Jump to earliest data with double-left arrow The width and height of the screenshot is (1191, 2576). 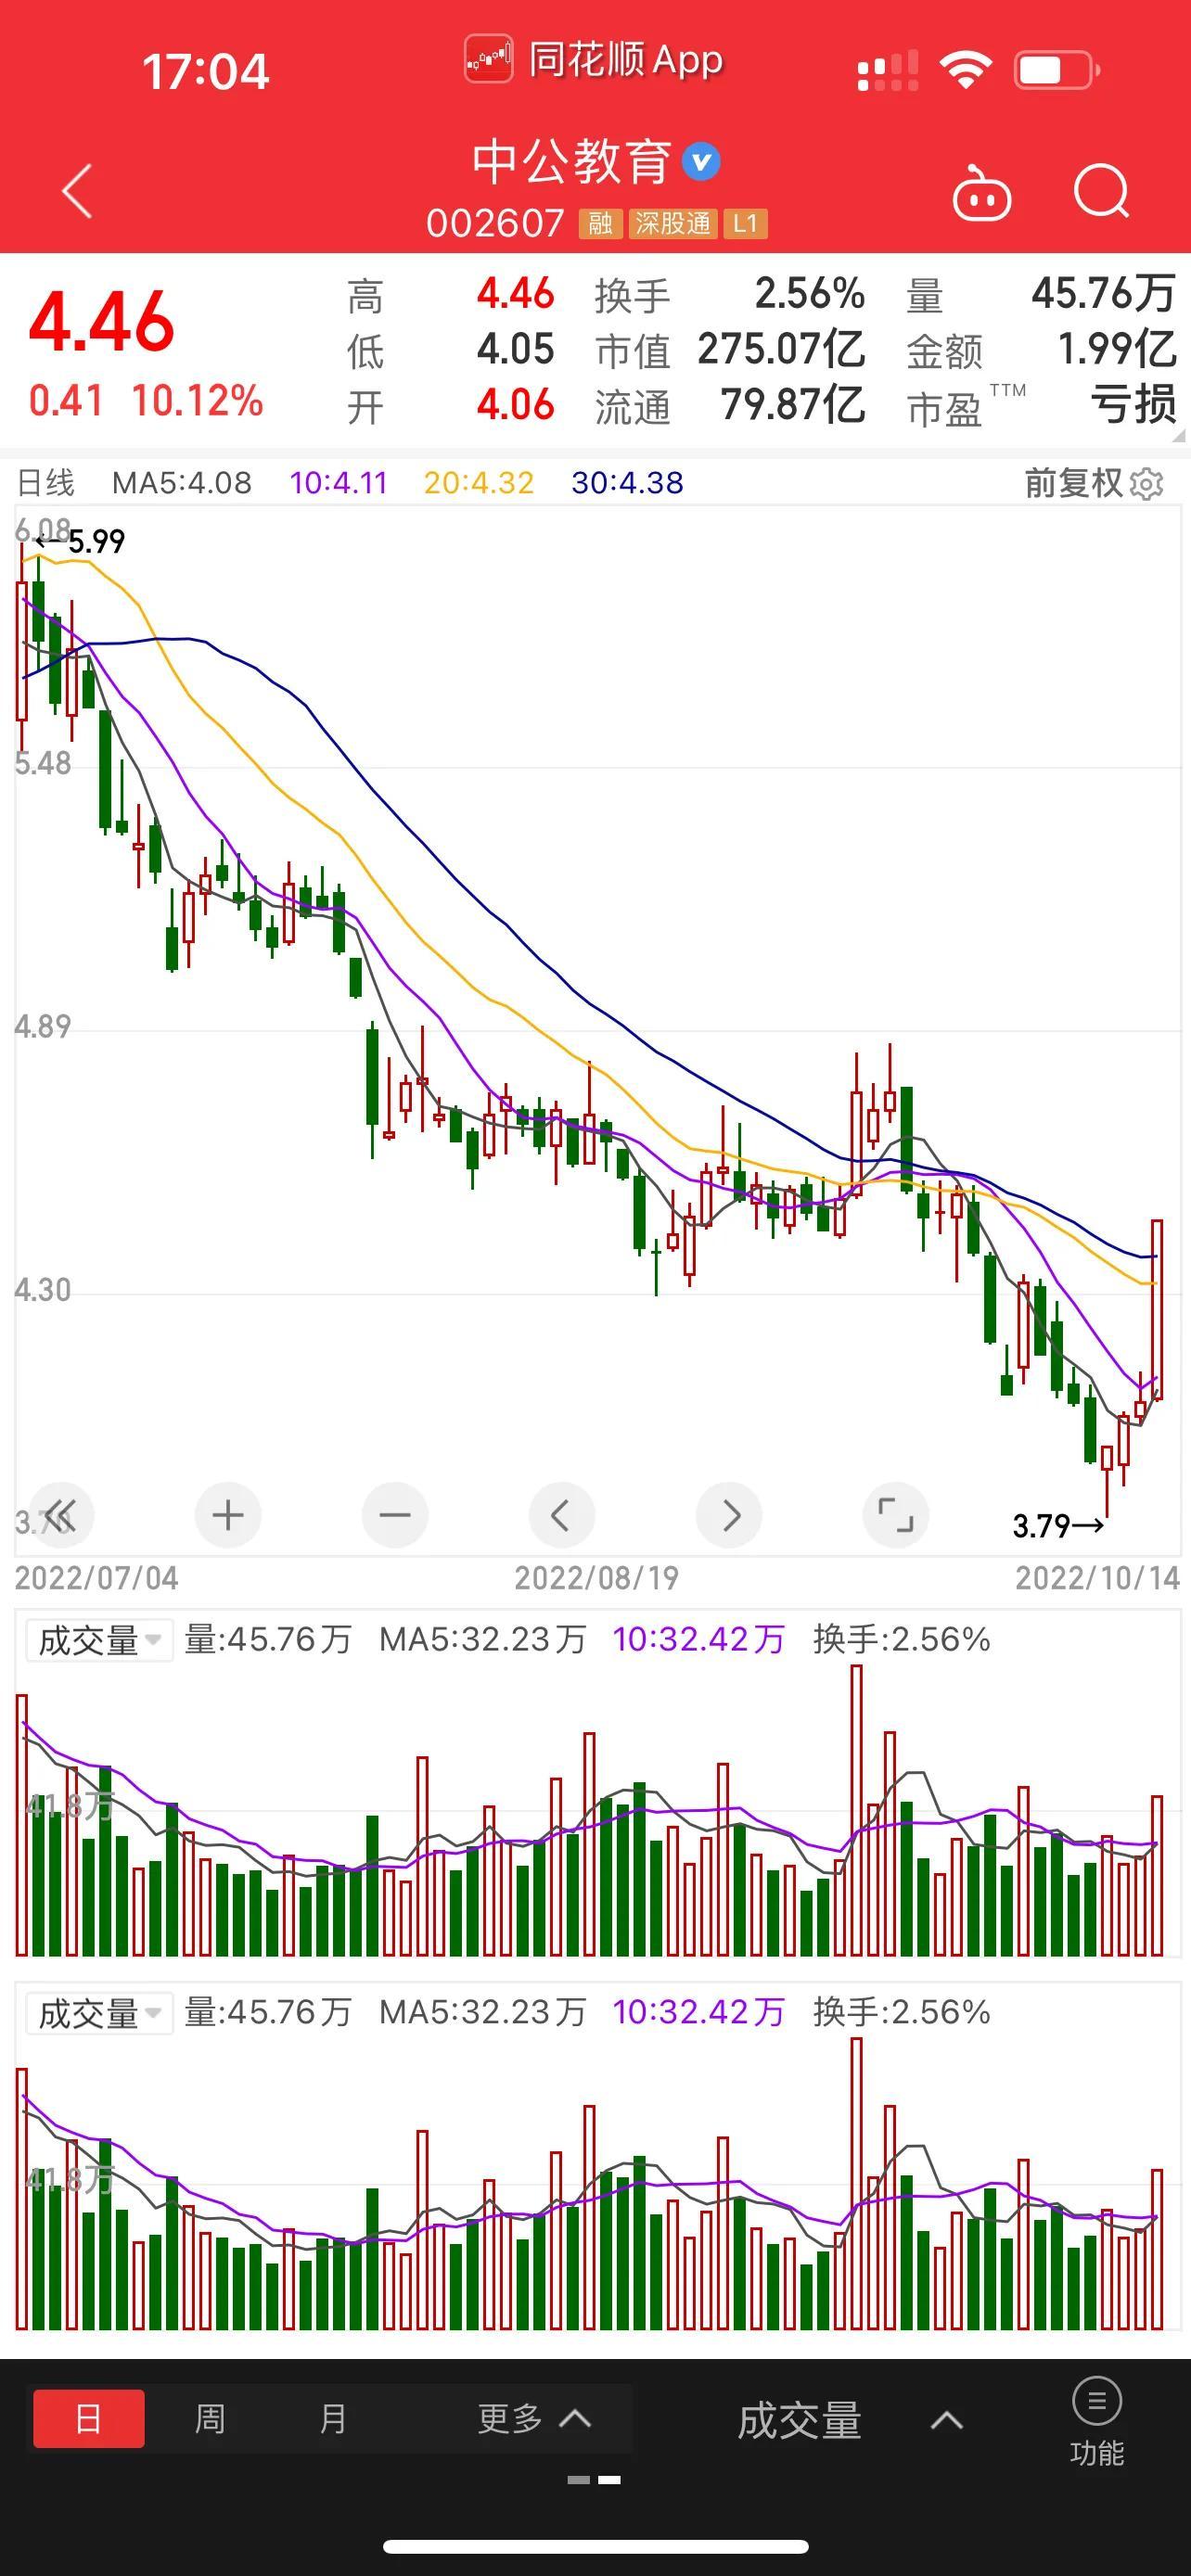tap(60, 1515)
